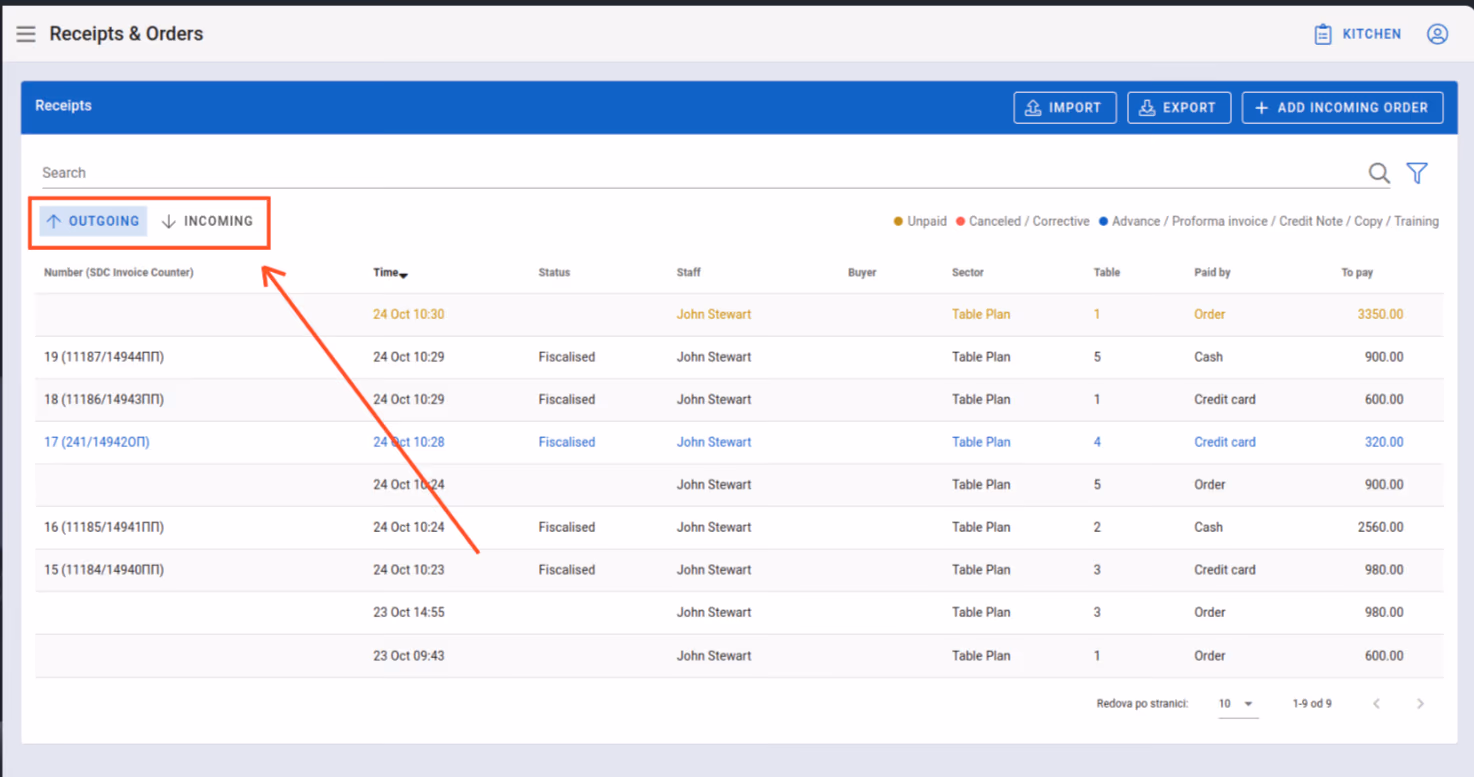
Task: Open receipt 17 (241/14942OП) link
Action: (x=97, y=442)
